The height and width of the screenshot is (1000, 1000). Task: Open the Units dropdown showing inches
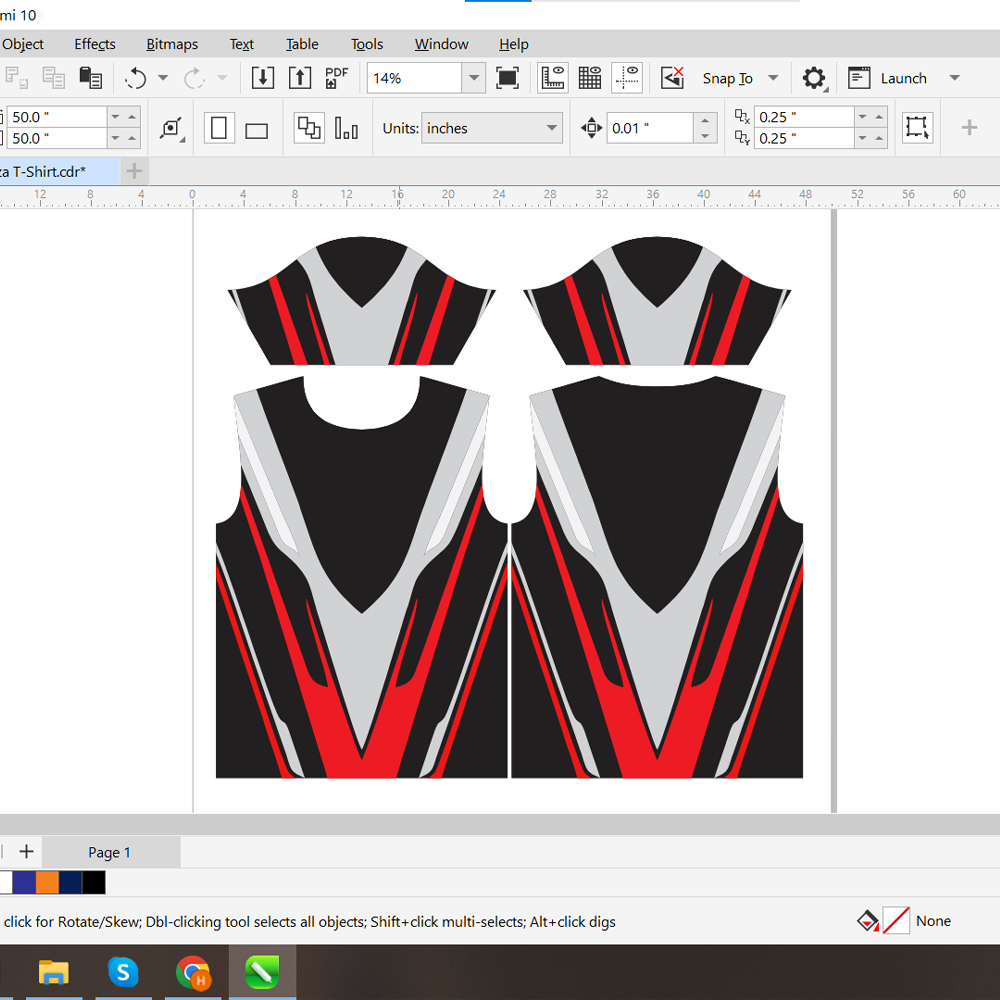pyautogui.click(x=492, y=128)
